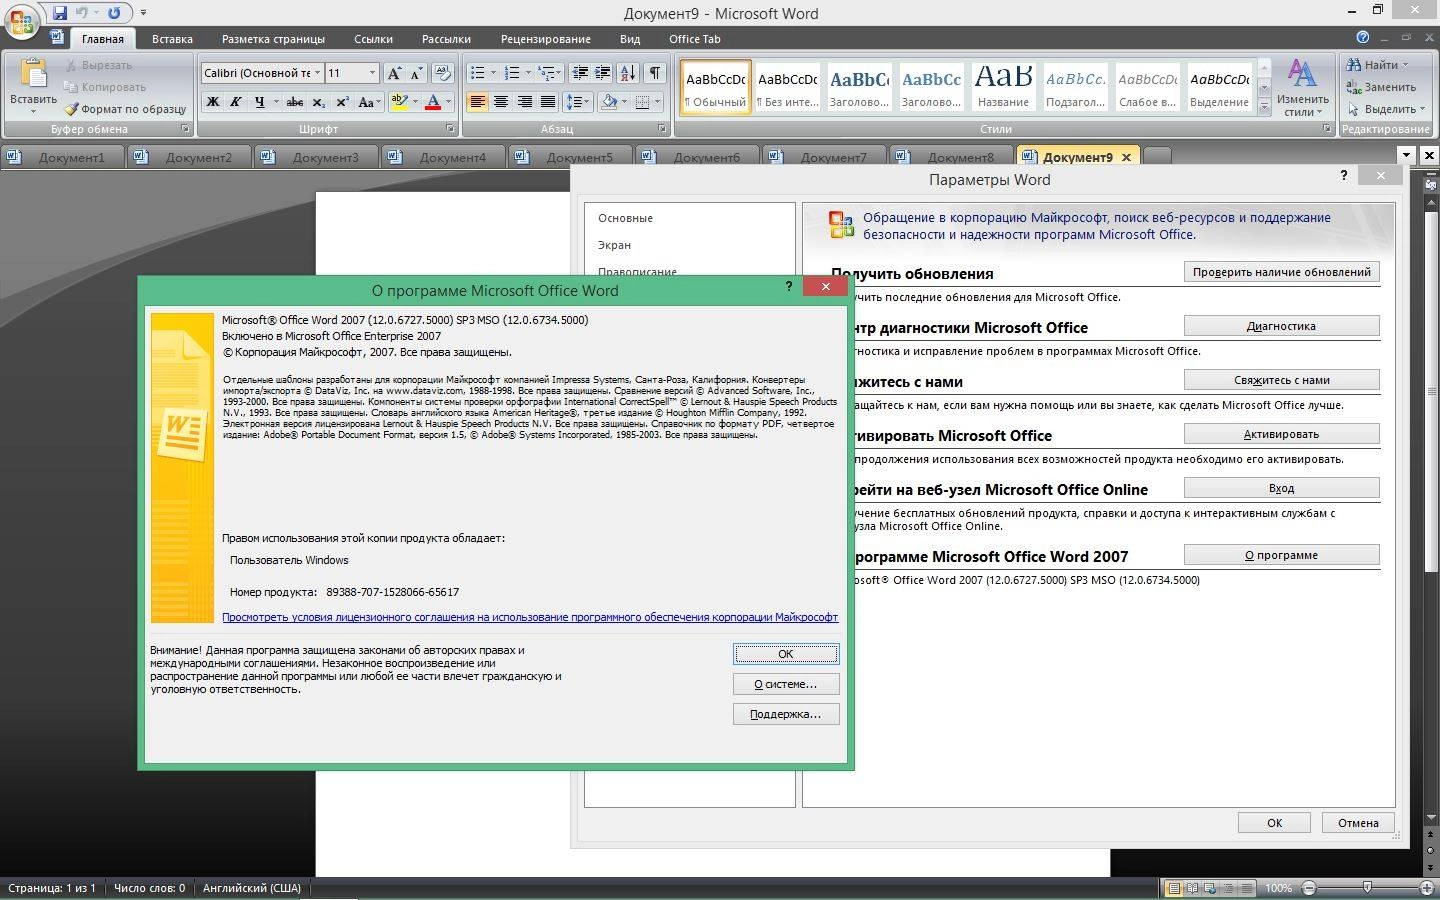Click the red font color button
Viewport: 1440px width, 900px height.
(433, 102)
